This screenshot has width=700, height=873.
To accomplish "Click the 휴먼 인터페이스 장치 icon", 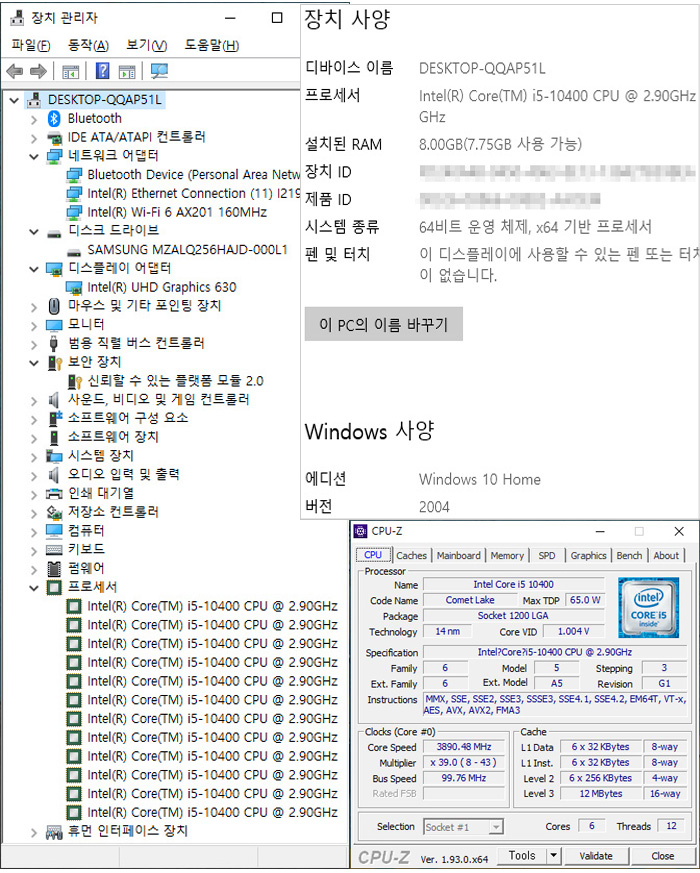I will [54, 832].
